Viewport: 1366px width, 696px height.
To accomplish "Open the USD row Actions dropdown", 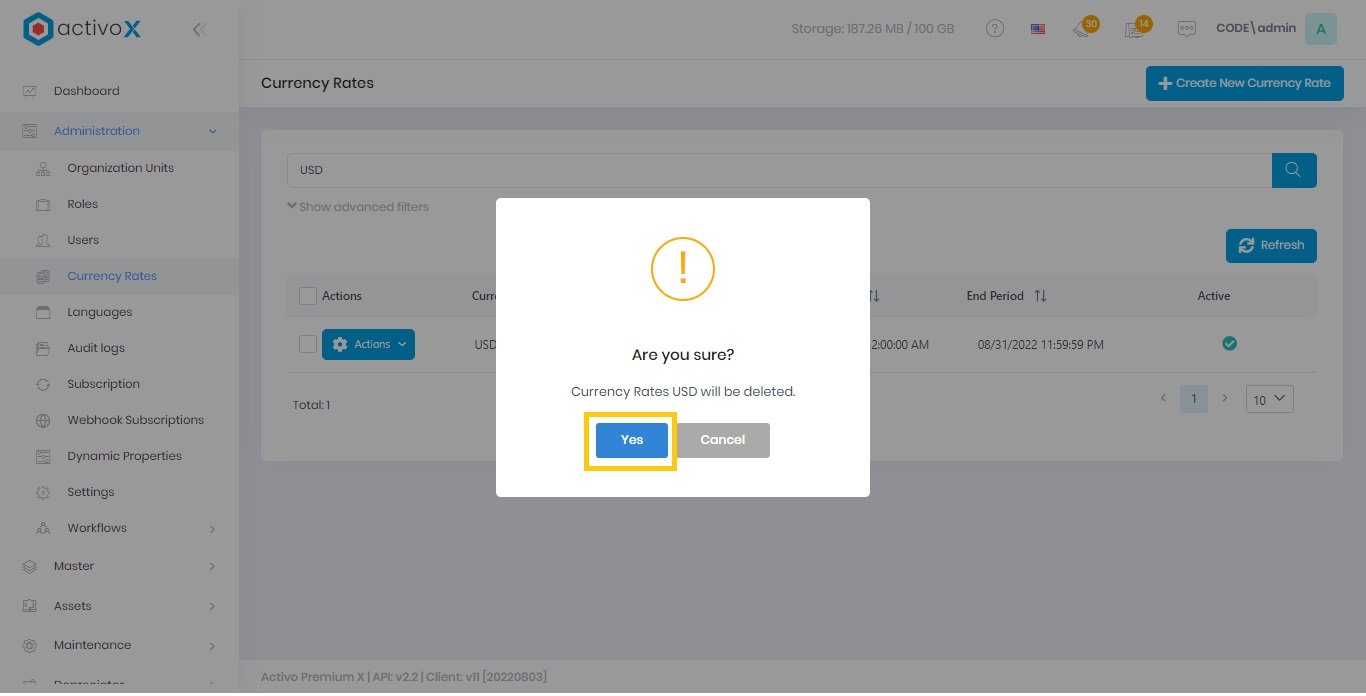I will tap(368, 344).
